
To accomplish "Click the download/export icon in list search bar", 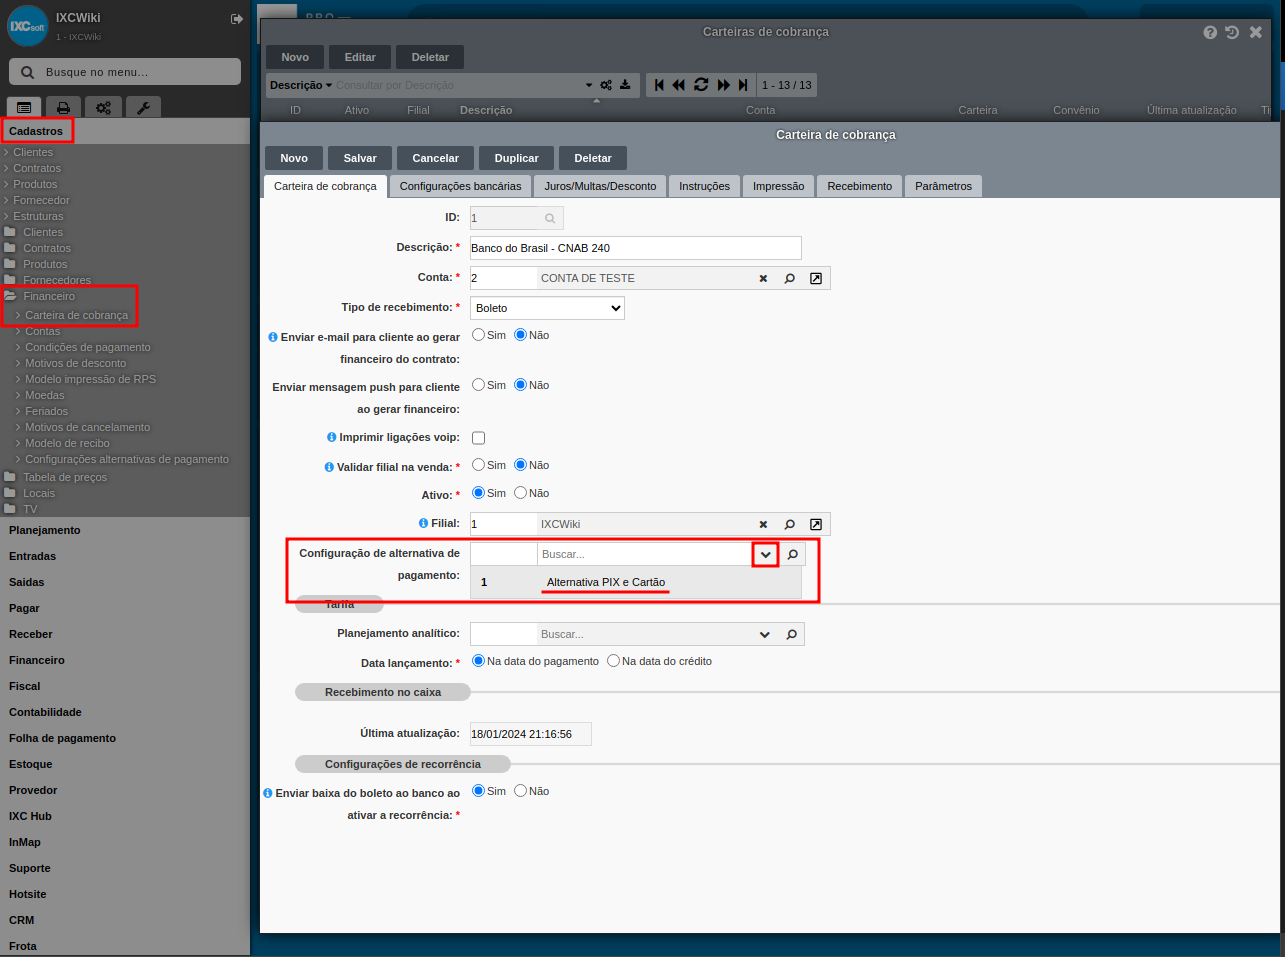I will (x=625, y=85).
